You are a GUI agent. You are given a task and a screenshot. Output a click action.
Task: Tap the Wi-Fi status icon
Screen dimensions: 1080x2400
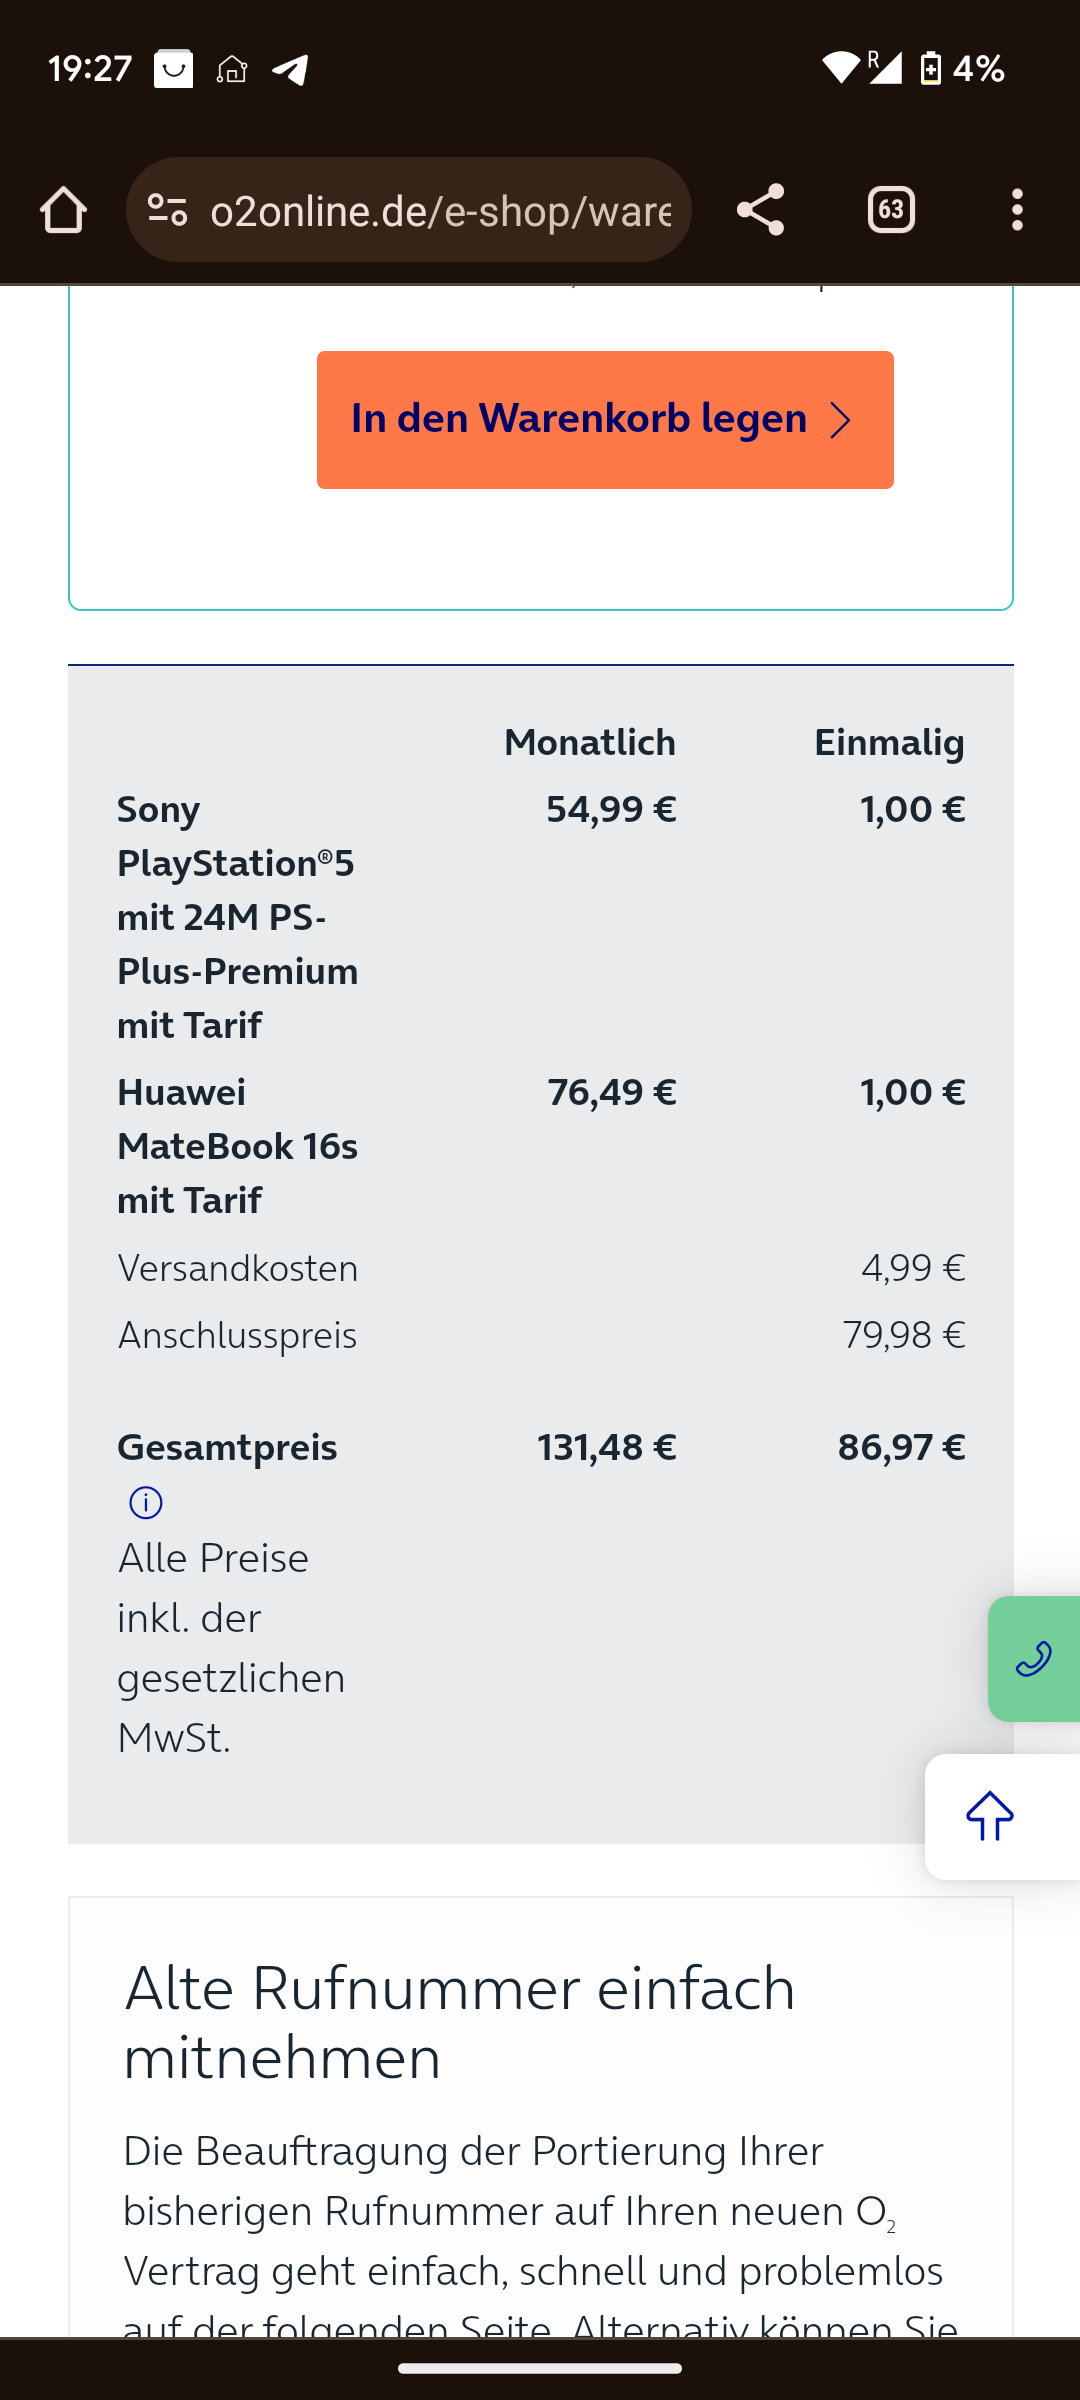[840, 67]
